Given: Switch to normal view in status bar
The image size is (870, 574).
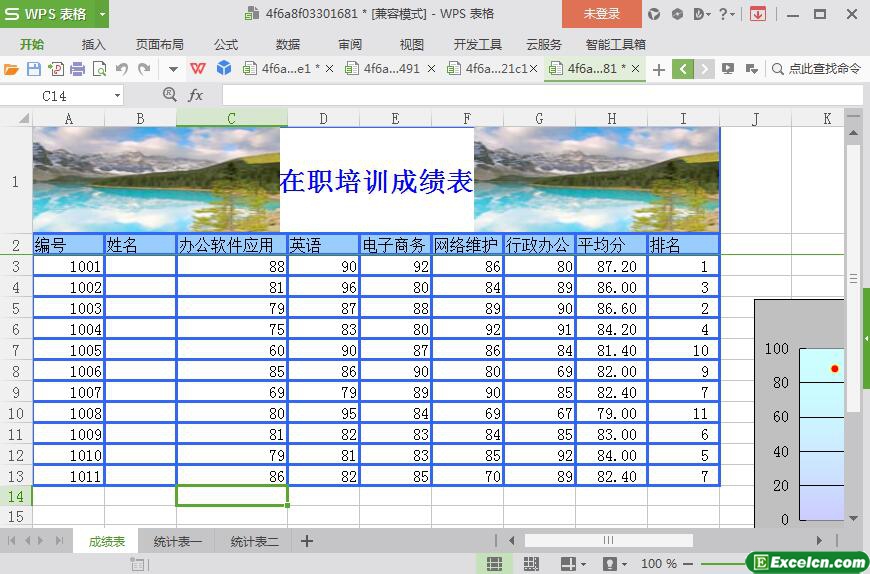Looking at the screenshot, I should (x=494, y=564).
